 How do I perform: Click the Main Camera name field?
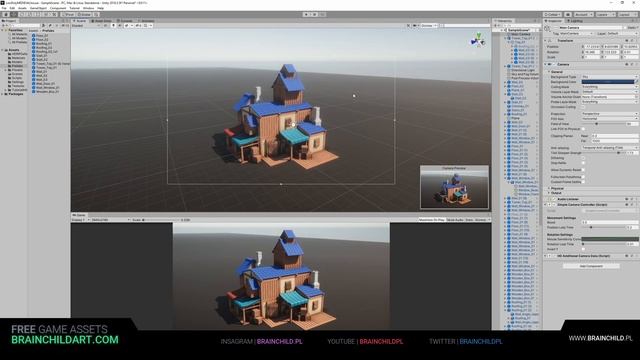click(x=591, y=27)
